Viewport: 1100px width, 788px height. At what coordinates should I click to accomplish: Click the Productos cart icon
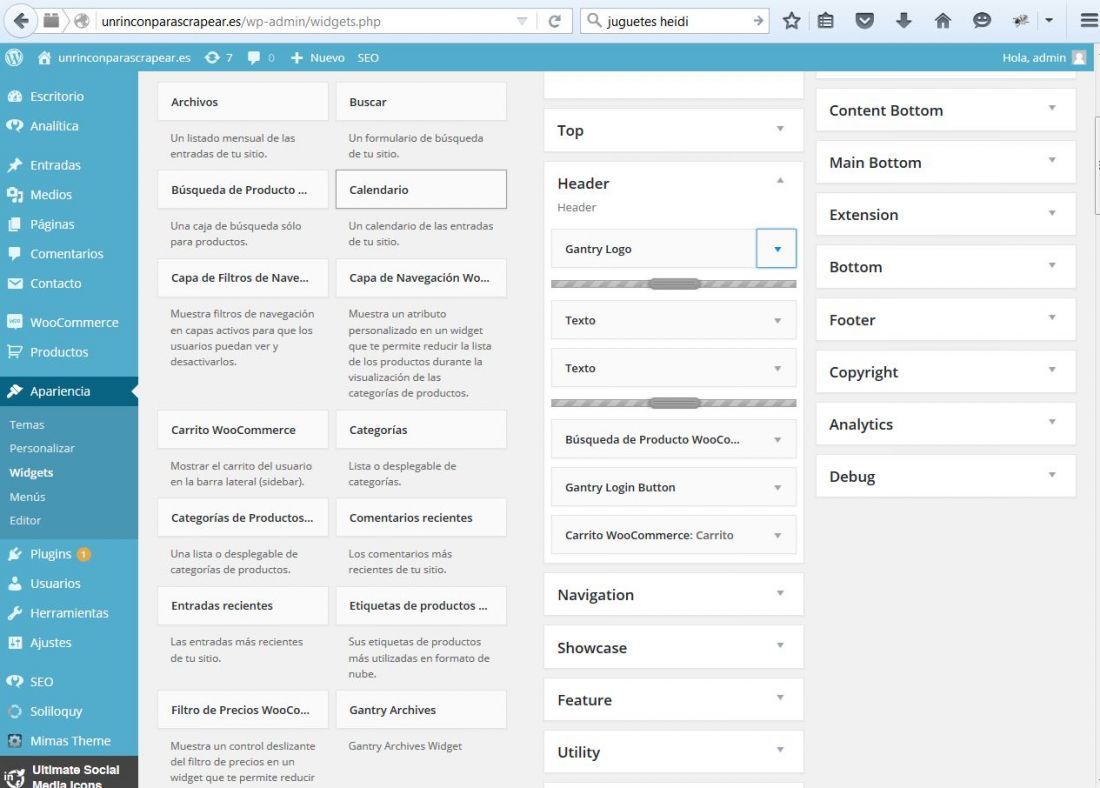[15, 352]
